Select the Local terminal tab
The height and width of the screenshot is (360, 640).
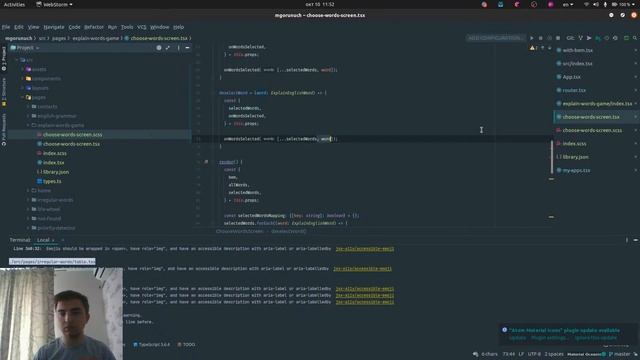44,240
